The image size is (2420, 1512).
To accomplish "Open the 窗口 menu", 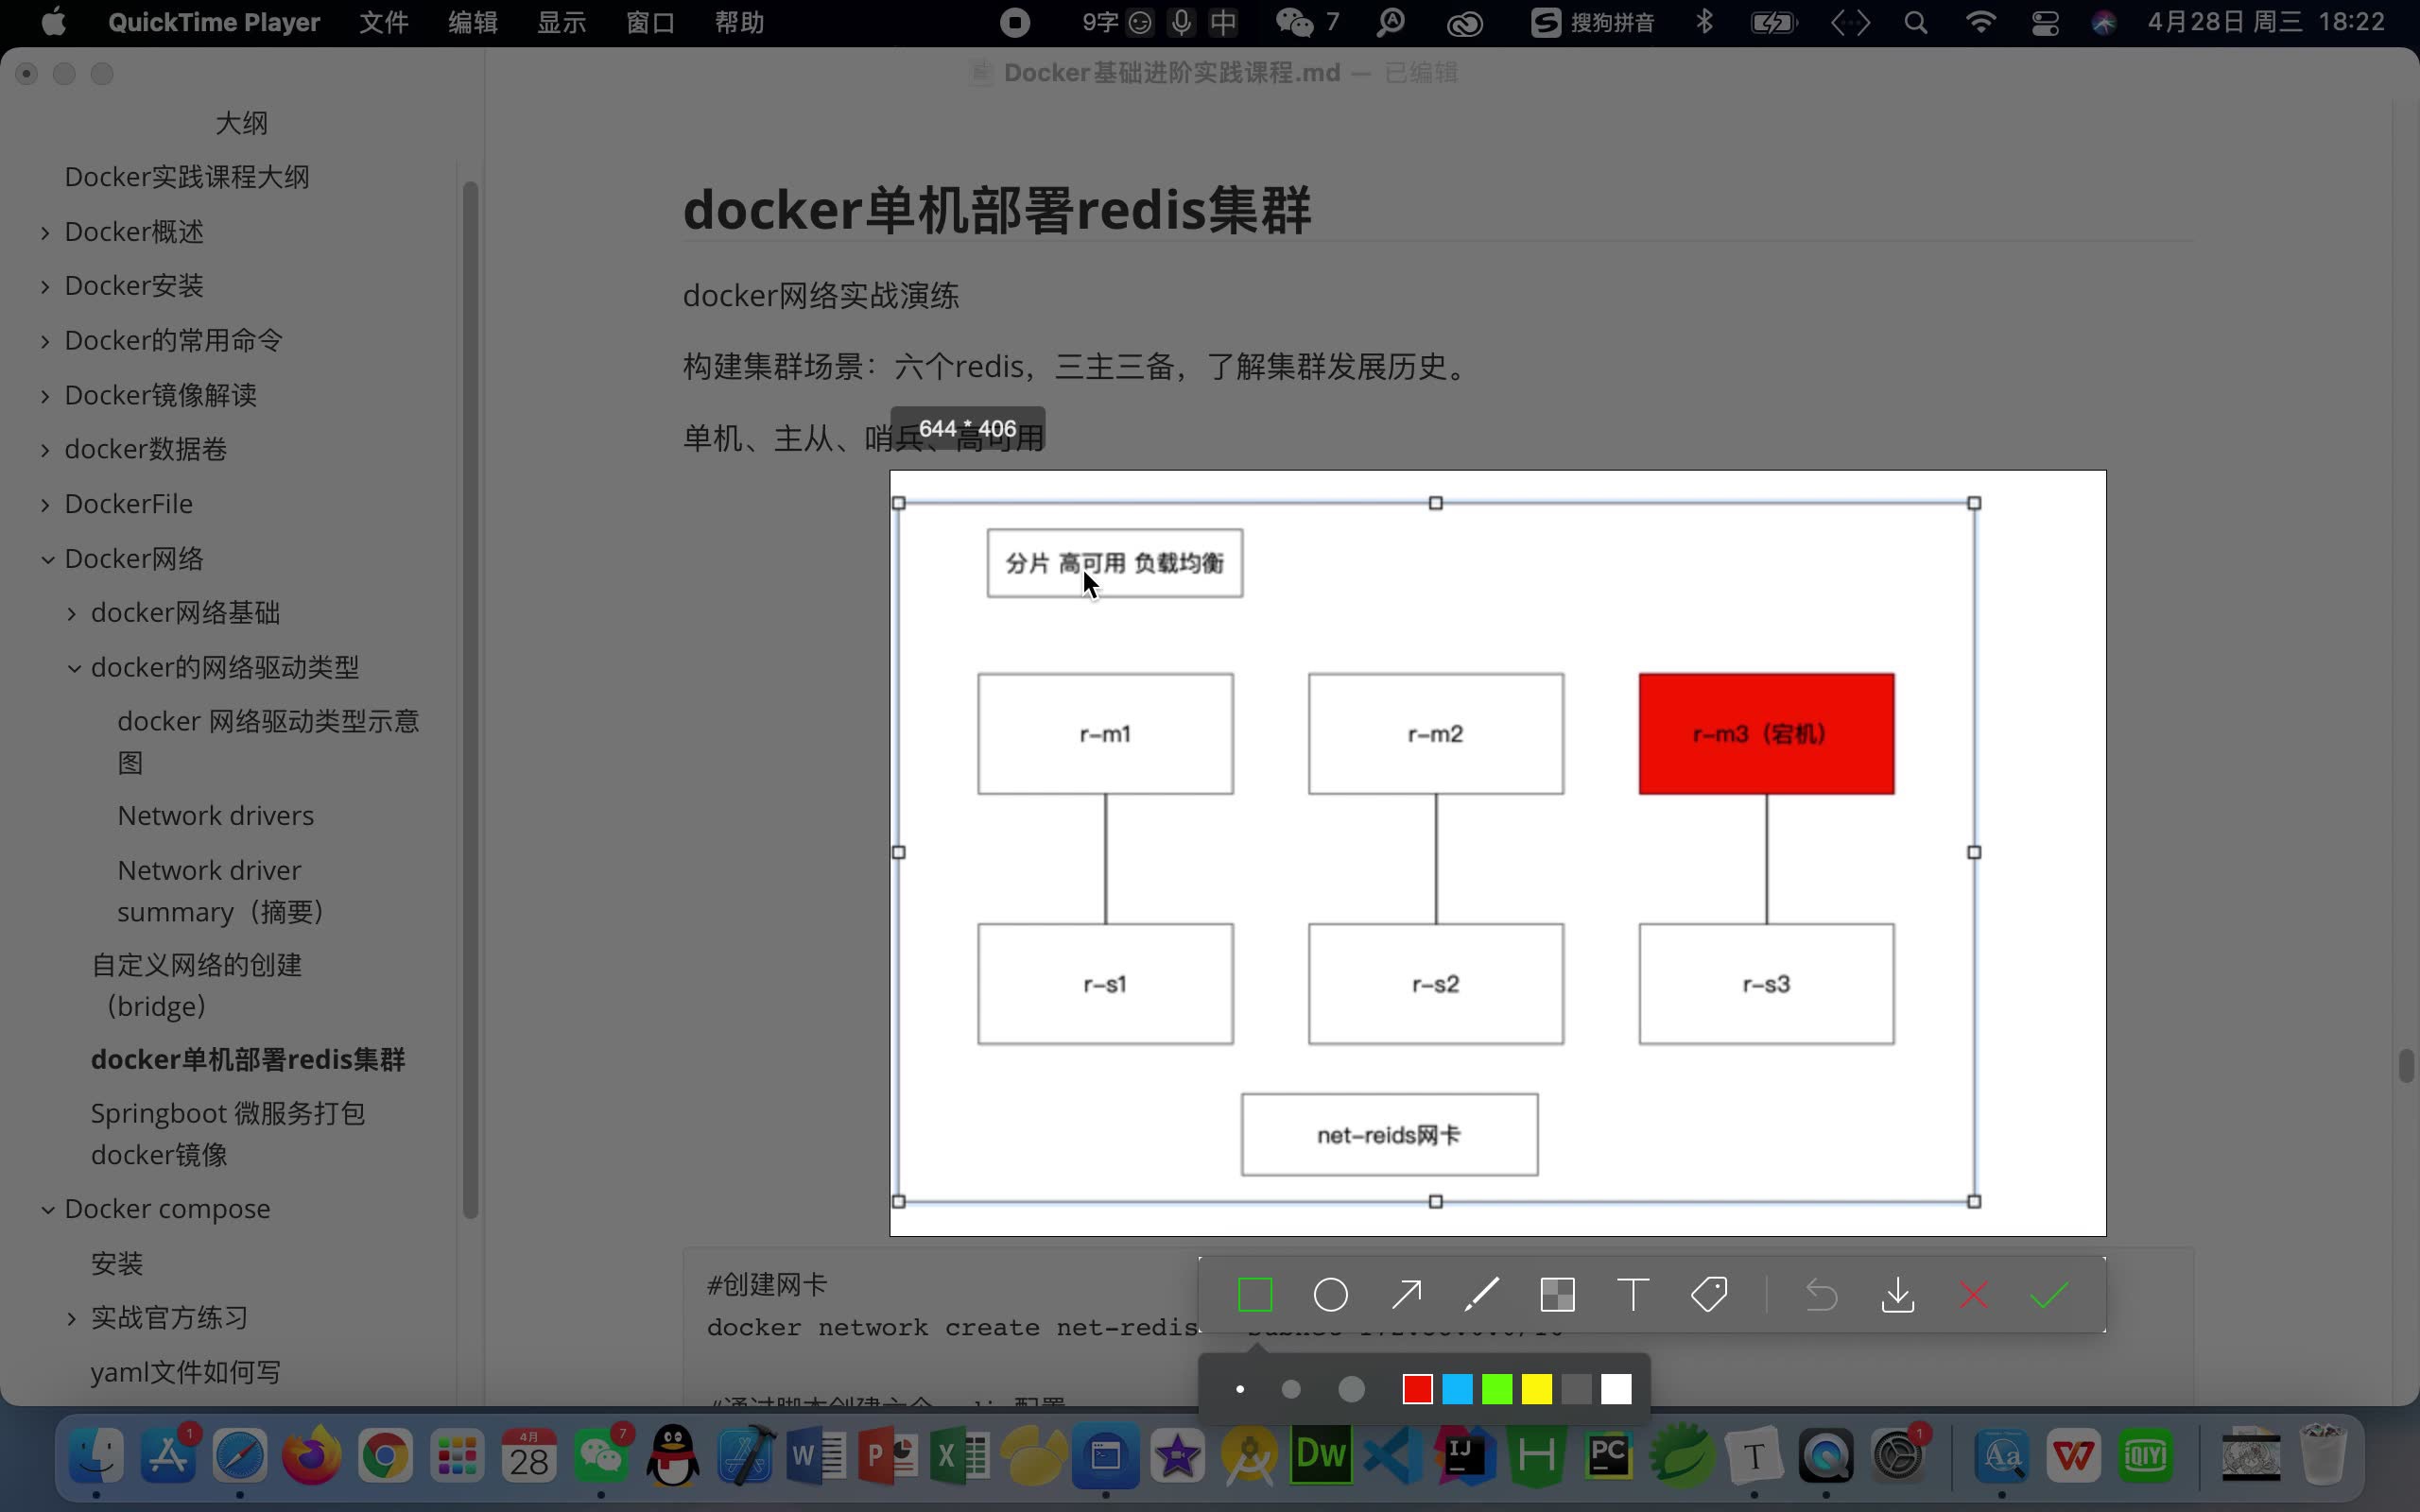I will click(x=650, y=22).
